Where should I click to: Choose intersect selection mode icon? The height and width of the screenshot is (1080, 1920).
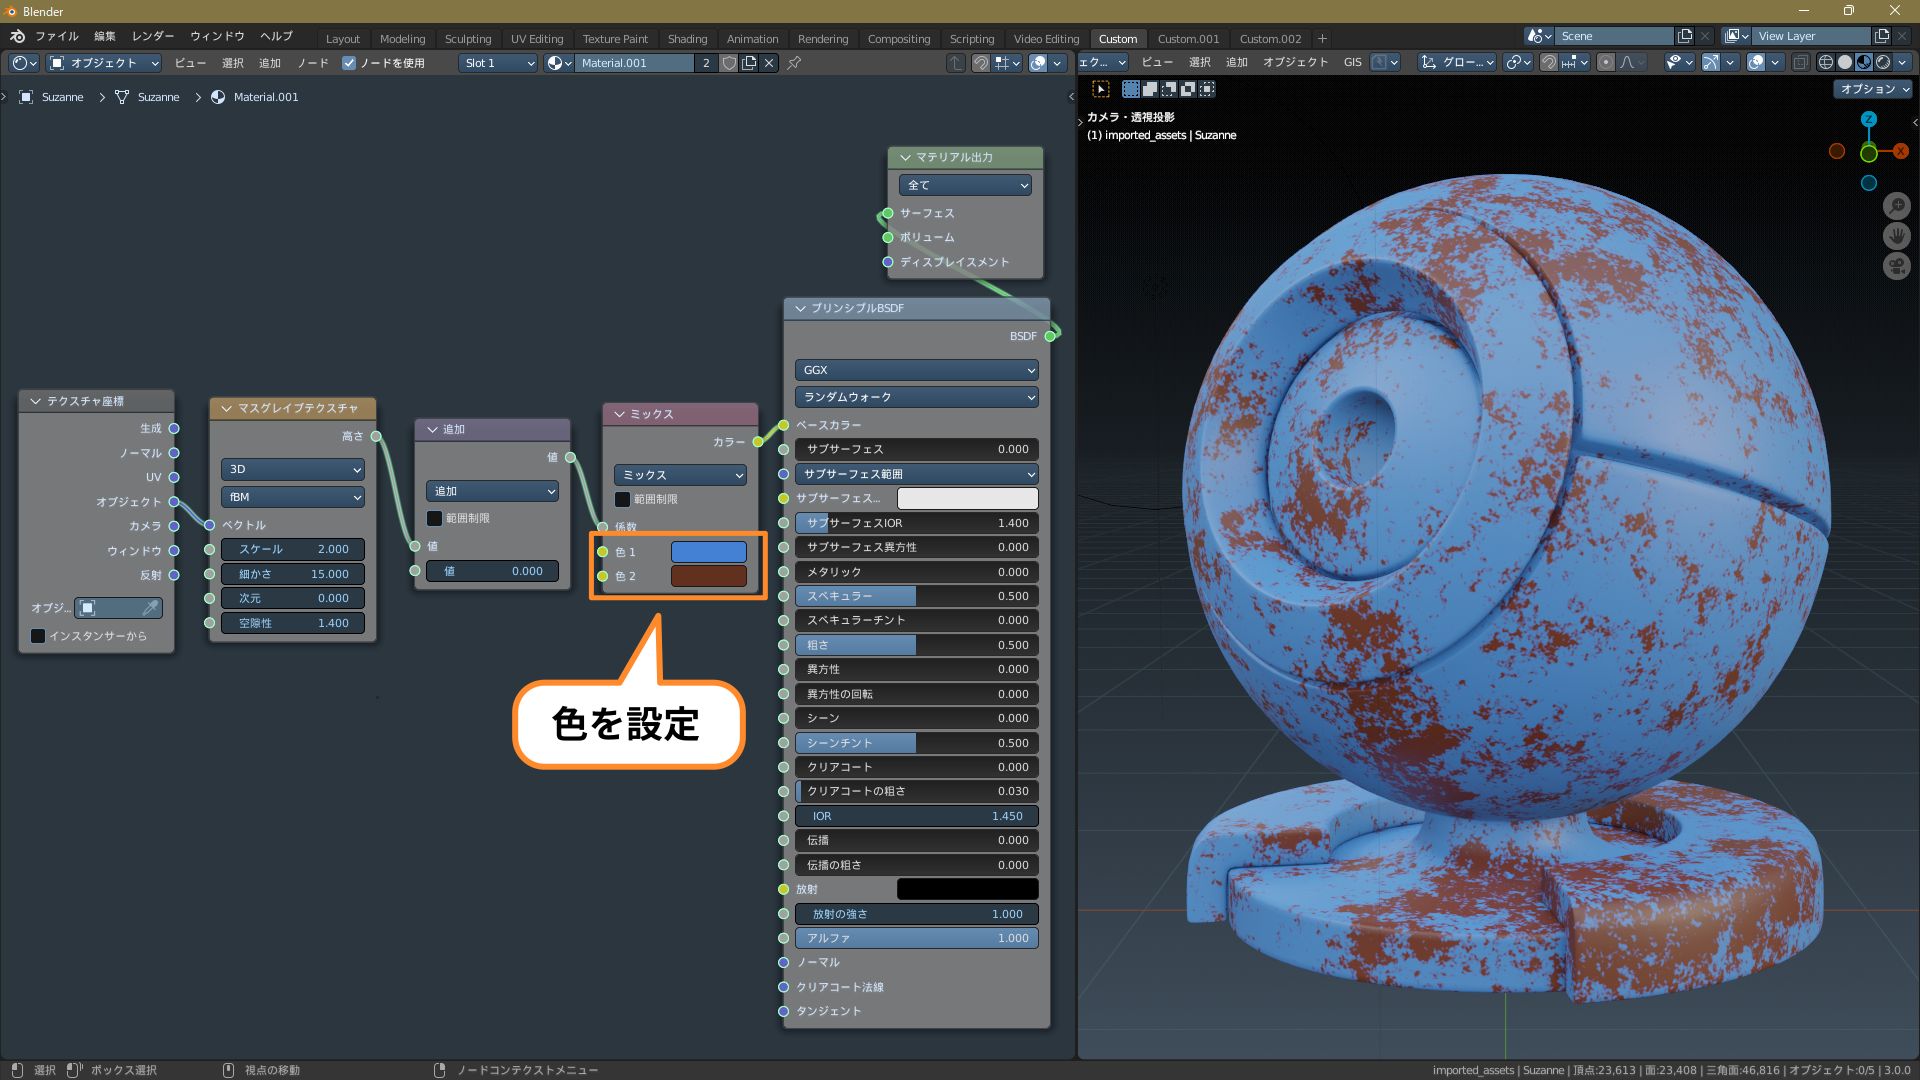point(1207,89)
